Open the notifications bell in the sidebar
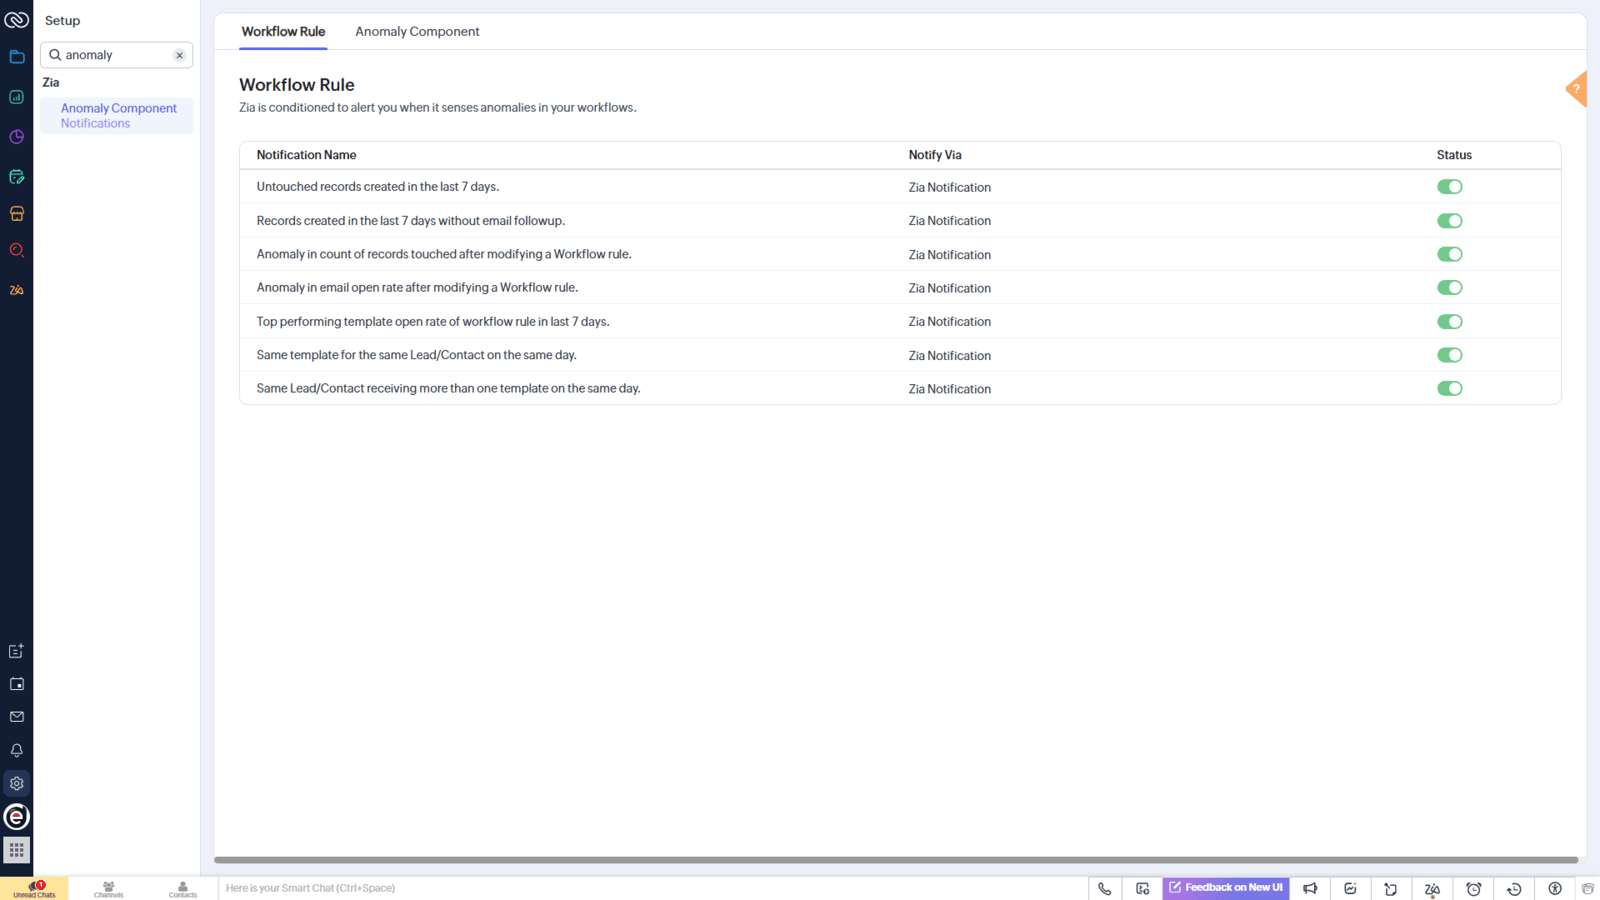Screen dimensions: 1600x900 tap(16, 750)
